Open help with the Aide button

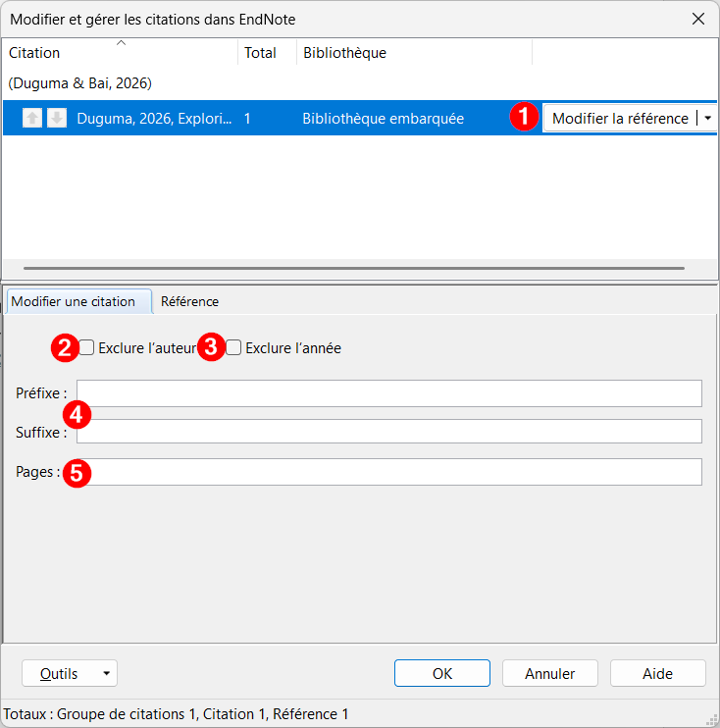pyautogui.click(x=657, y=673)
